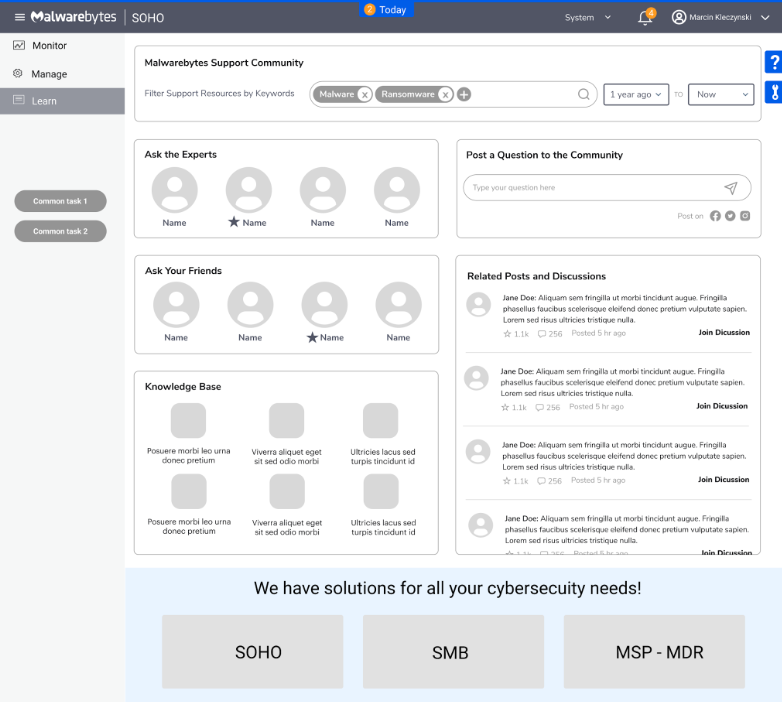Image resolution: width=782 pixels, height=702 pixels.
Task: Remove the Ransomware keyword filter chip
Action: pyautogui.click(x=445, y=95)
